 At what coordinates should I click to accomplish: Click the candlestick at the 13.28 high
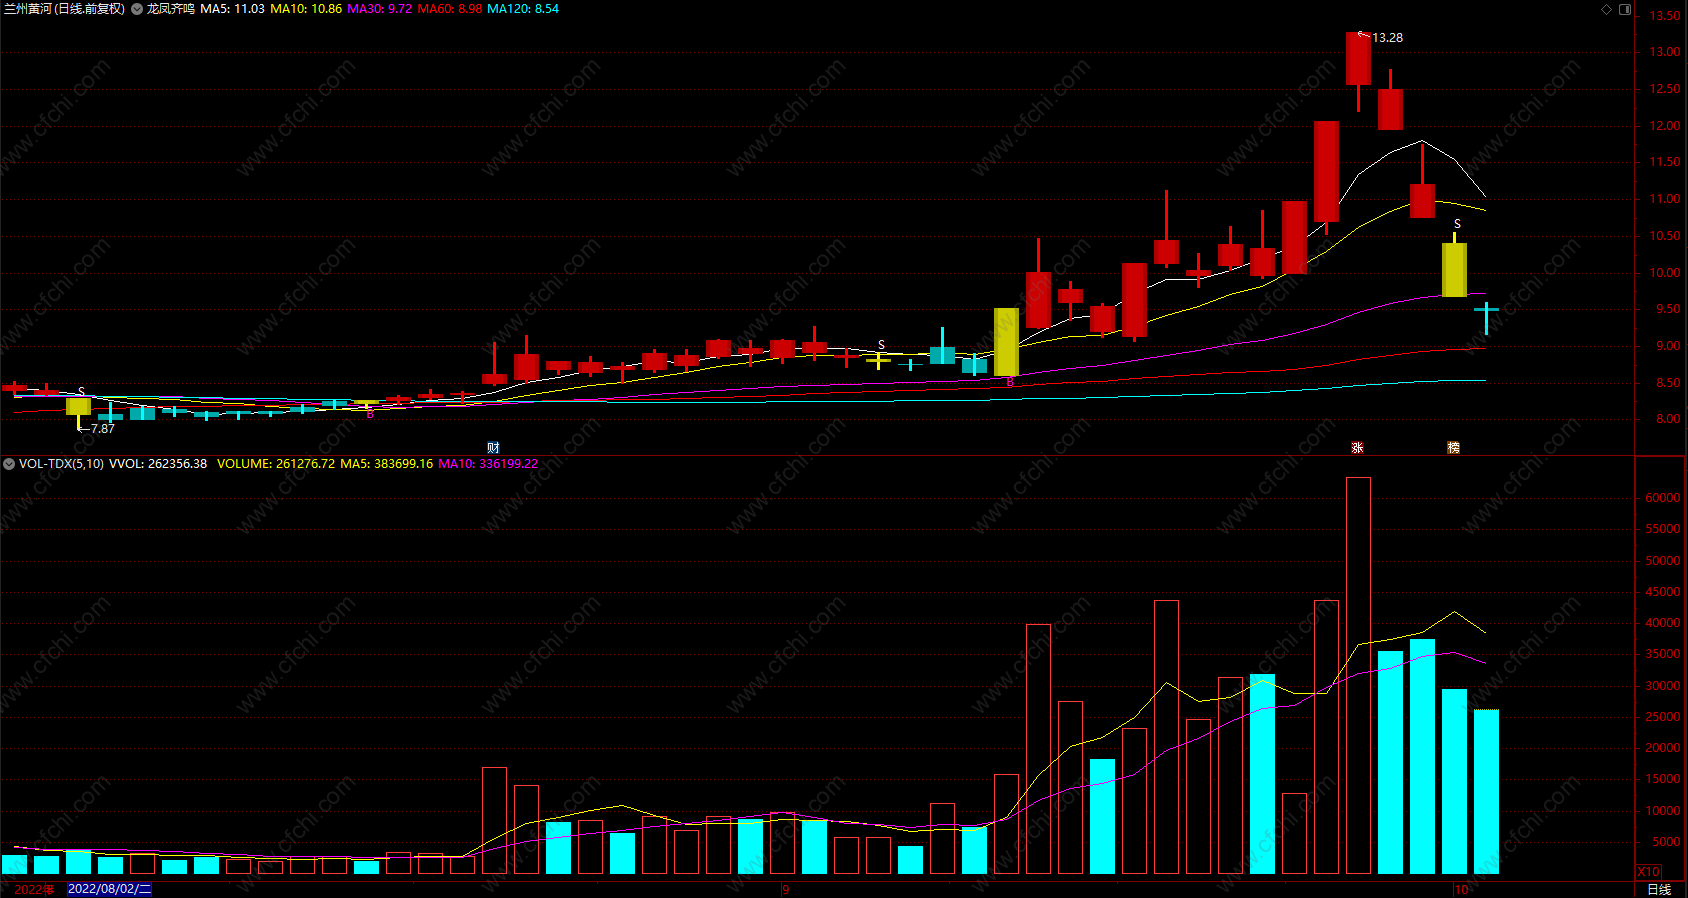(1358, 58)
